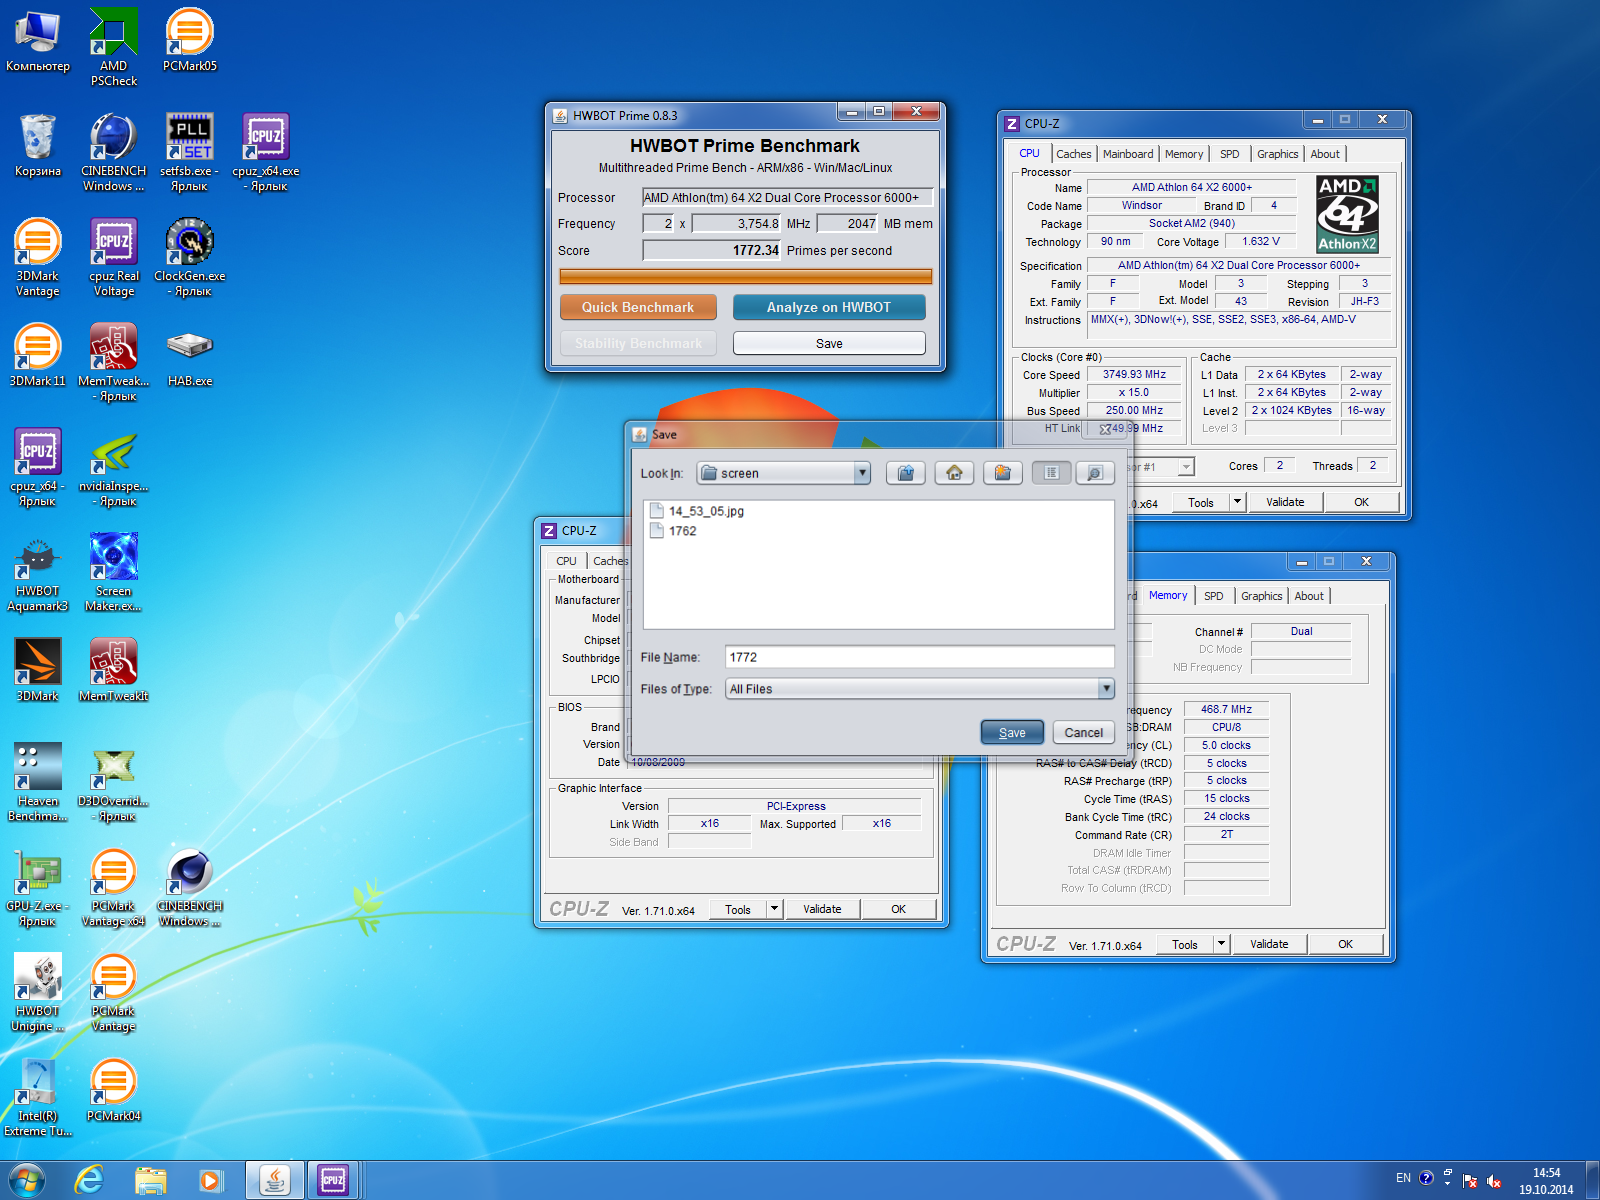Click the Home folder icon in Save dialog
Viewport: 1600px width, 1200px height.
(954, 473)
